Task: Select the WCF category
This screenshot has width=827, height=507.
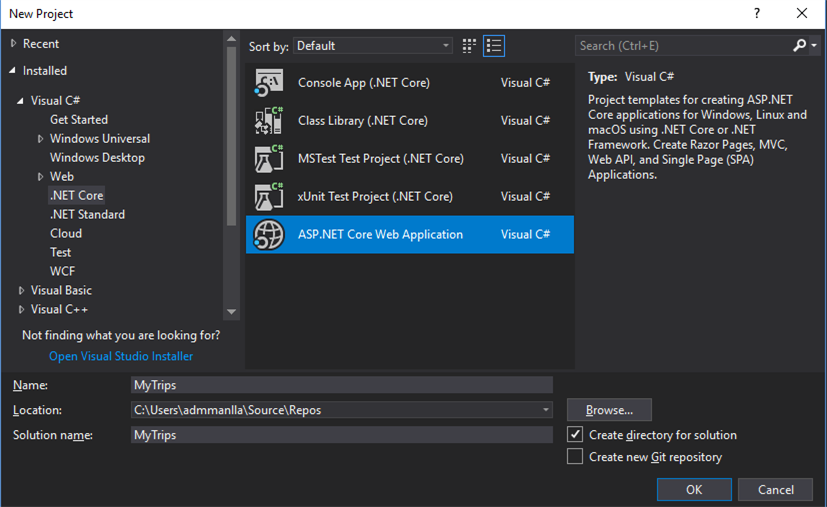Action: coord(62,272)
